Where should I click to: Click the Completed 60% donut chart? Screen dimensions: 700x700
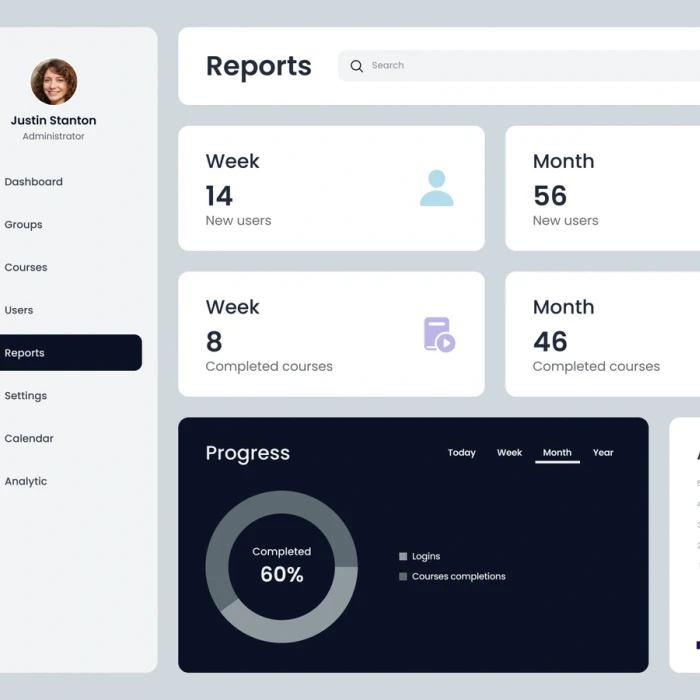point(281,567)
